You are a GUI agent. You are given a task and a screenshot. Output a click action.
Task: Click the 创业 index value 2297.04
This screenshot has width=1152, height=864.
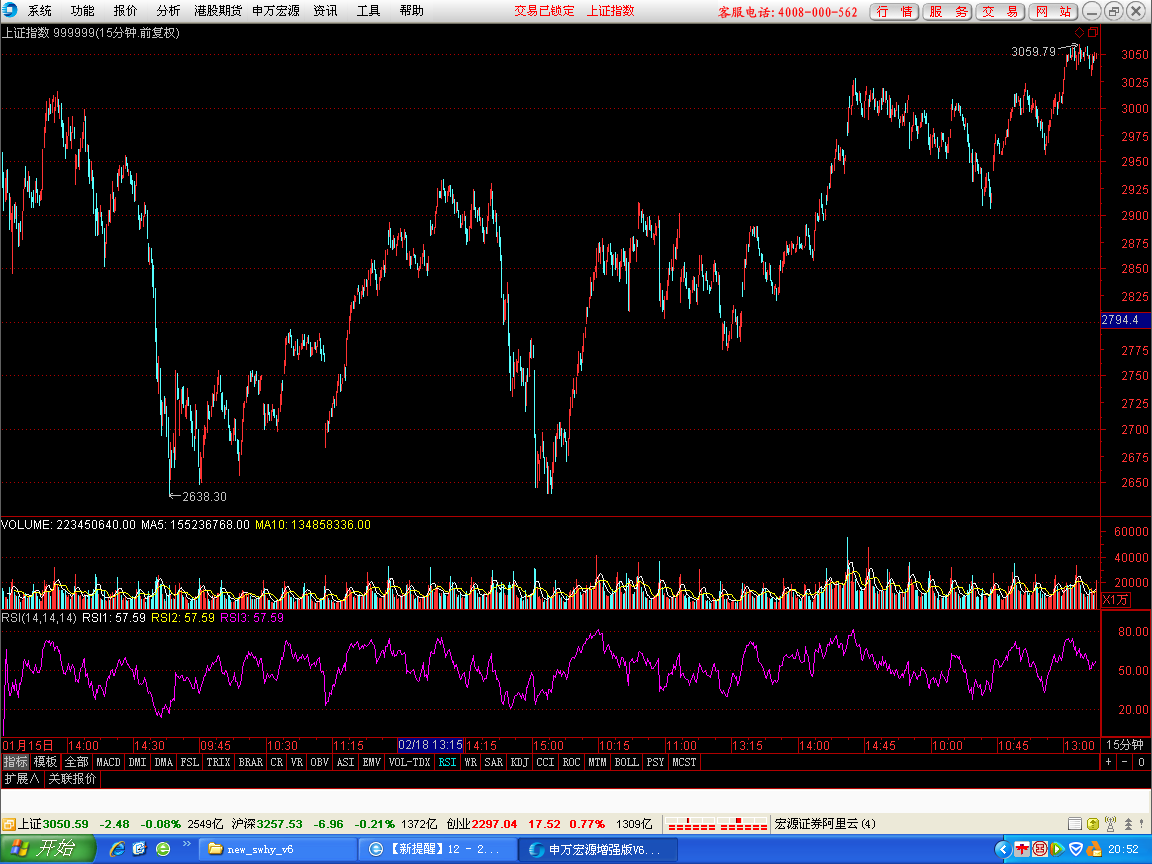(494, 824)
